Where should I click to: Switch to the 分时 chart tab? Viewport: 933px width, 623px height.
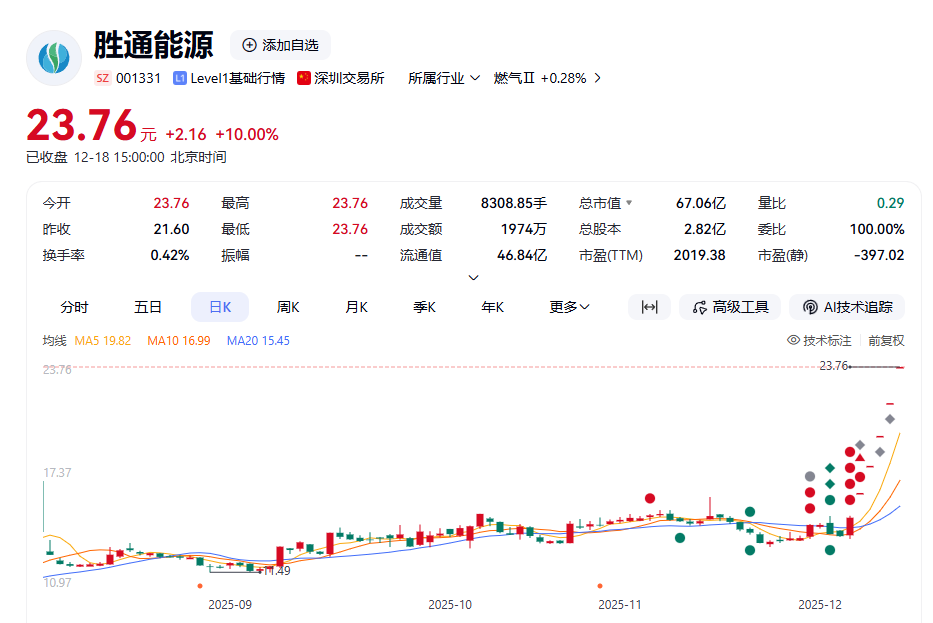click(x=74, y=307)
